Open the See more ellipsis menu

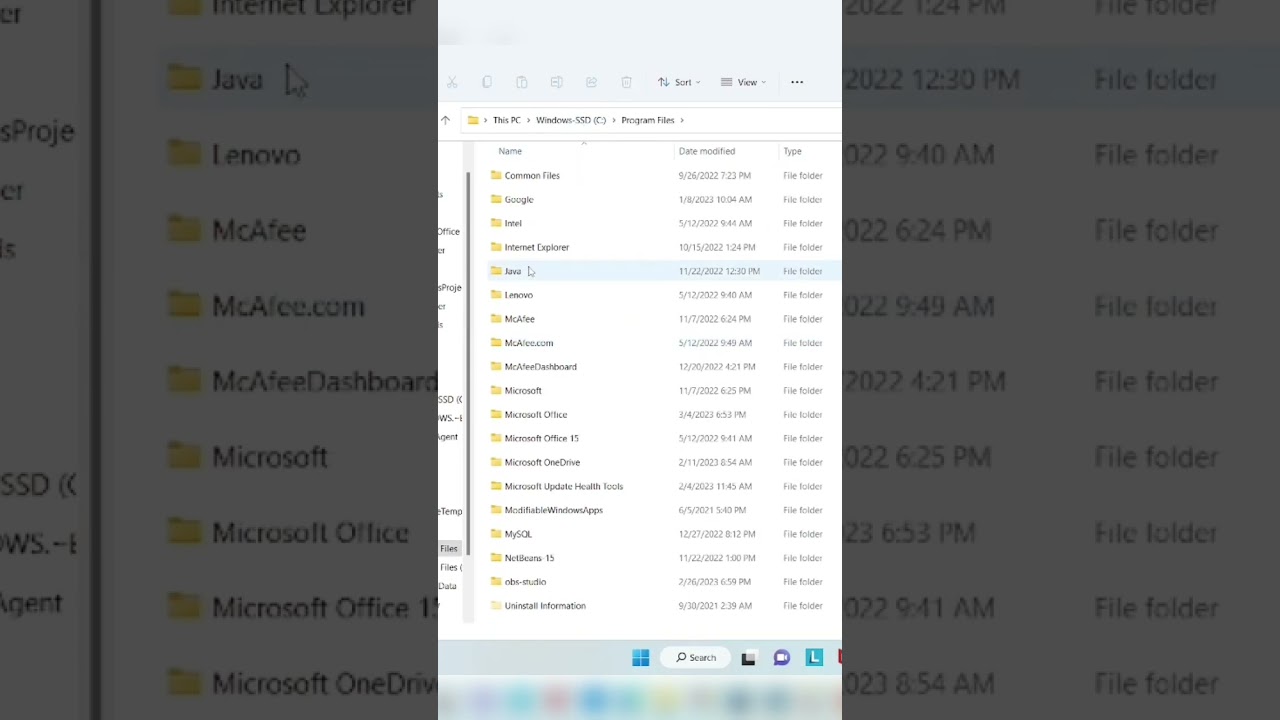tap(797, 82)
